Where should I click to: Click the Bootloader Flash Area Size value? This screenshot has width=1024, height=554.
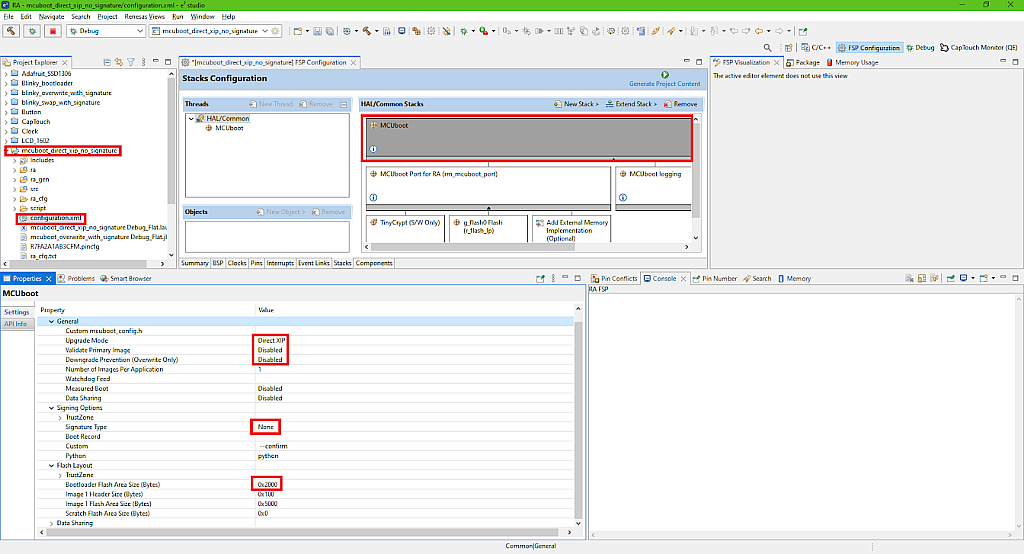point(267,484)
